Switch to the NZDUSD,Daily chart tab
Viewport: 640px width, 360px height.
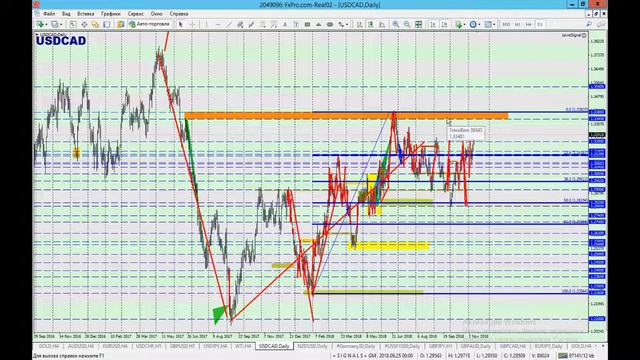(x=313, y=346)
